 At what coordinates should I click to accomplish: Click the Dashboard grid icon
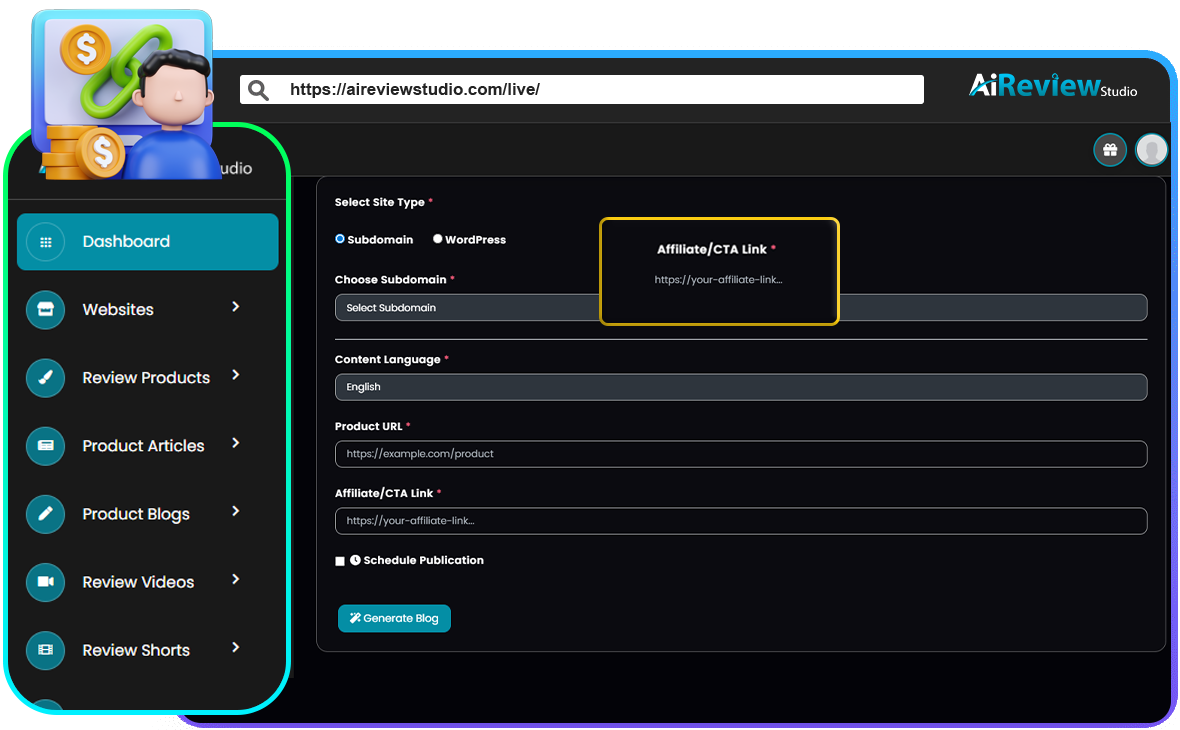point(45,242)
